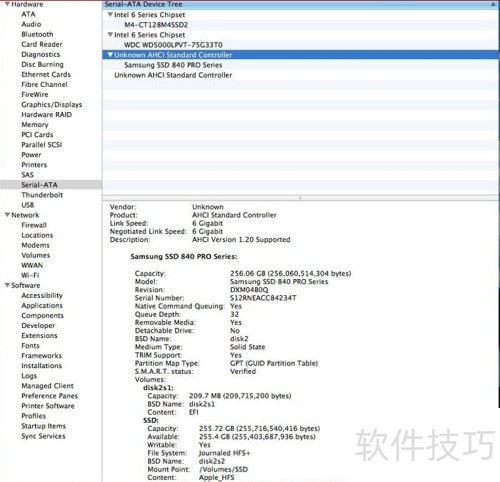The width and height of the screenshot is (500, 482).
Task: Open PCI Cards category
Action: pos(37,134)
